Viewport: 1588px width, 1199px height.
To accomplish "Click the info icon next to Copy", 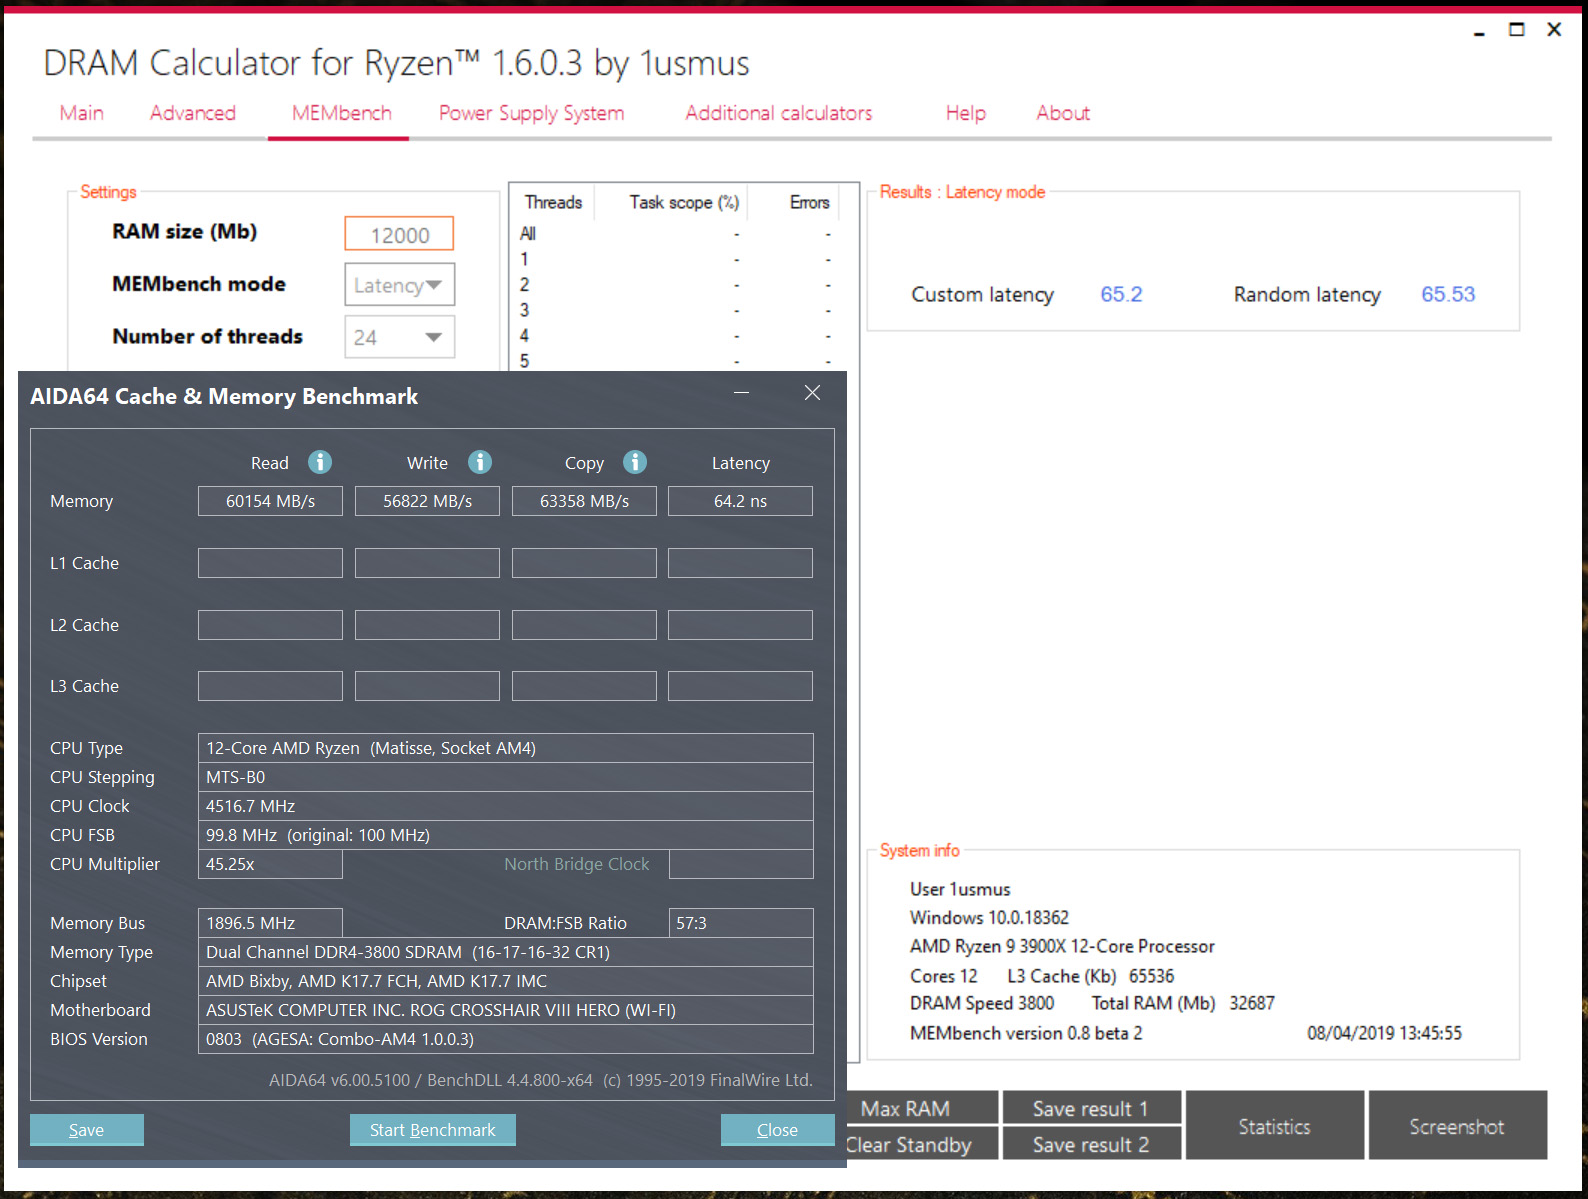I will (x=635, y=462).
